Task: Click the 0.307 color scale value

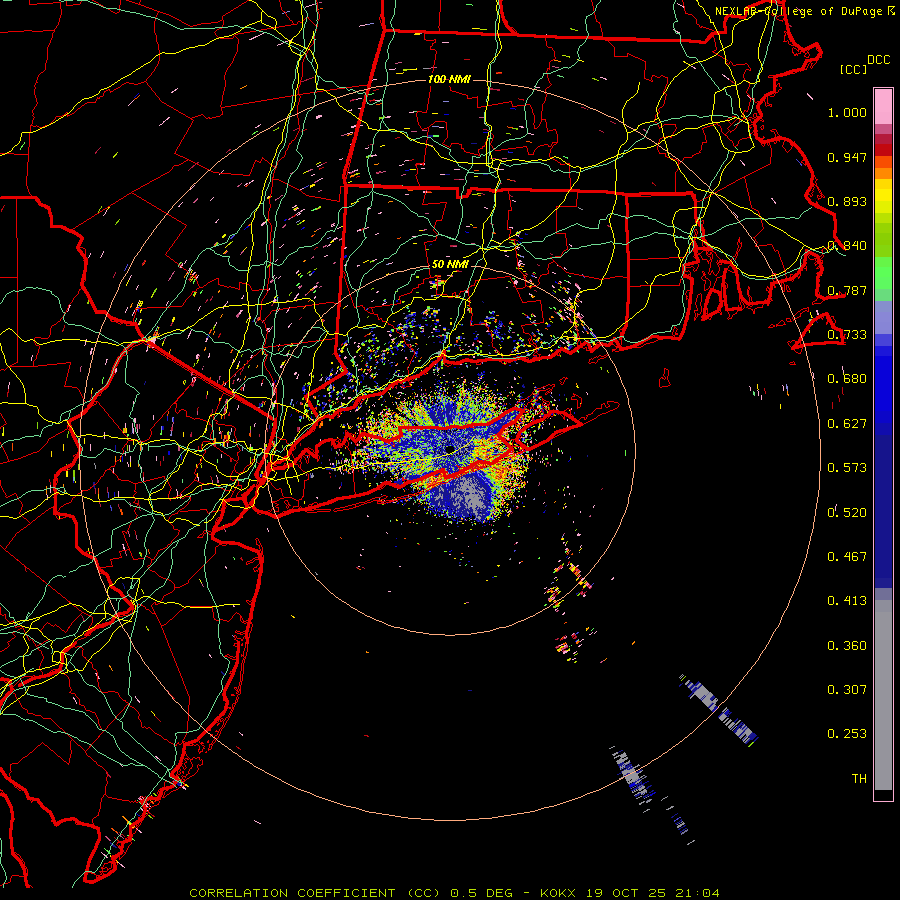Action: pyautogui.click(x=847, y=690)
